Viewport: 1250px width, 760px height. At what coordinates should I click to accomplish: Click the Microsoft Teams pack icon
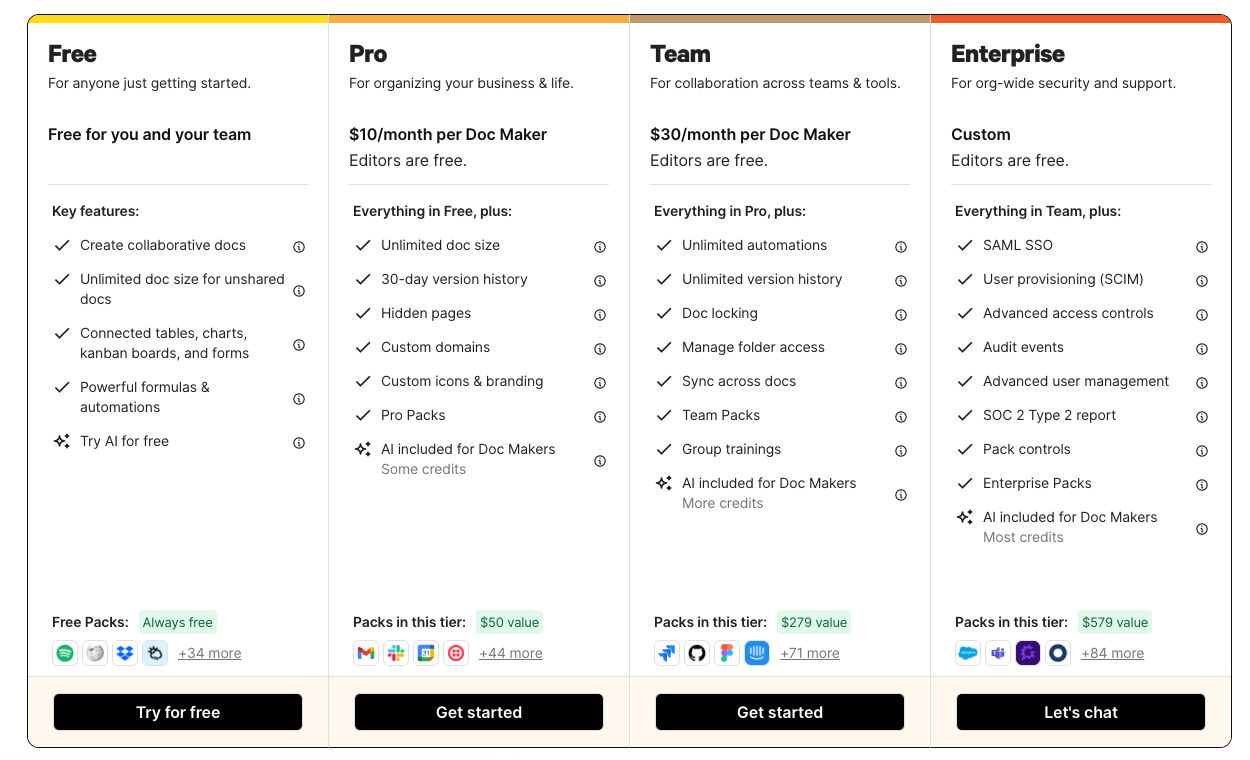[998, 653]
